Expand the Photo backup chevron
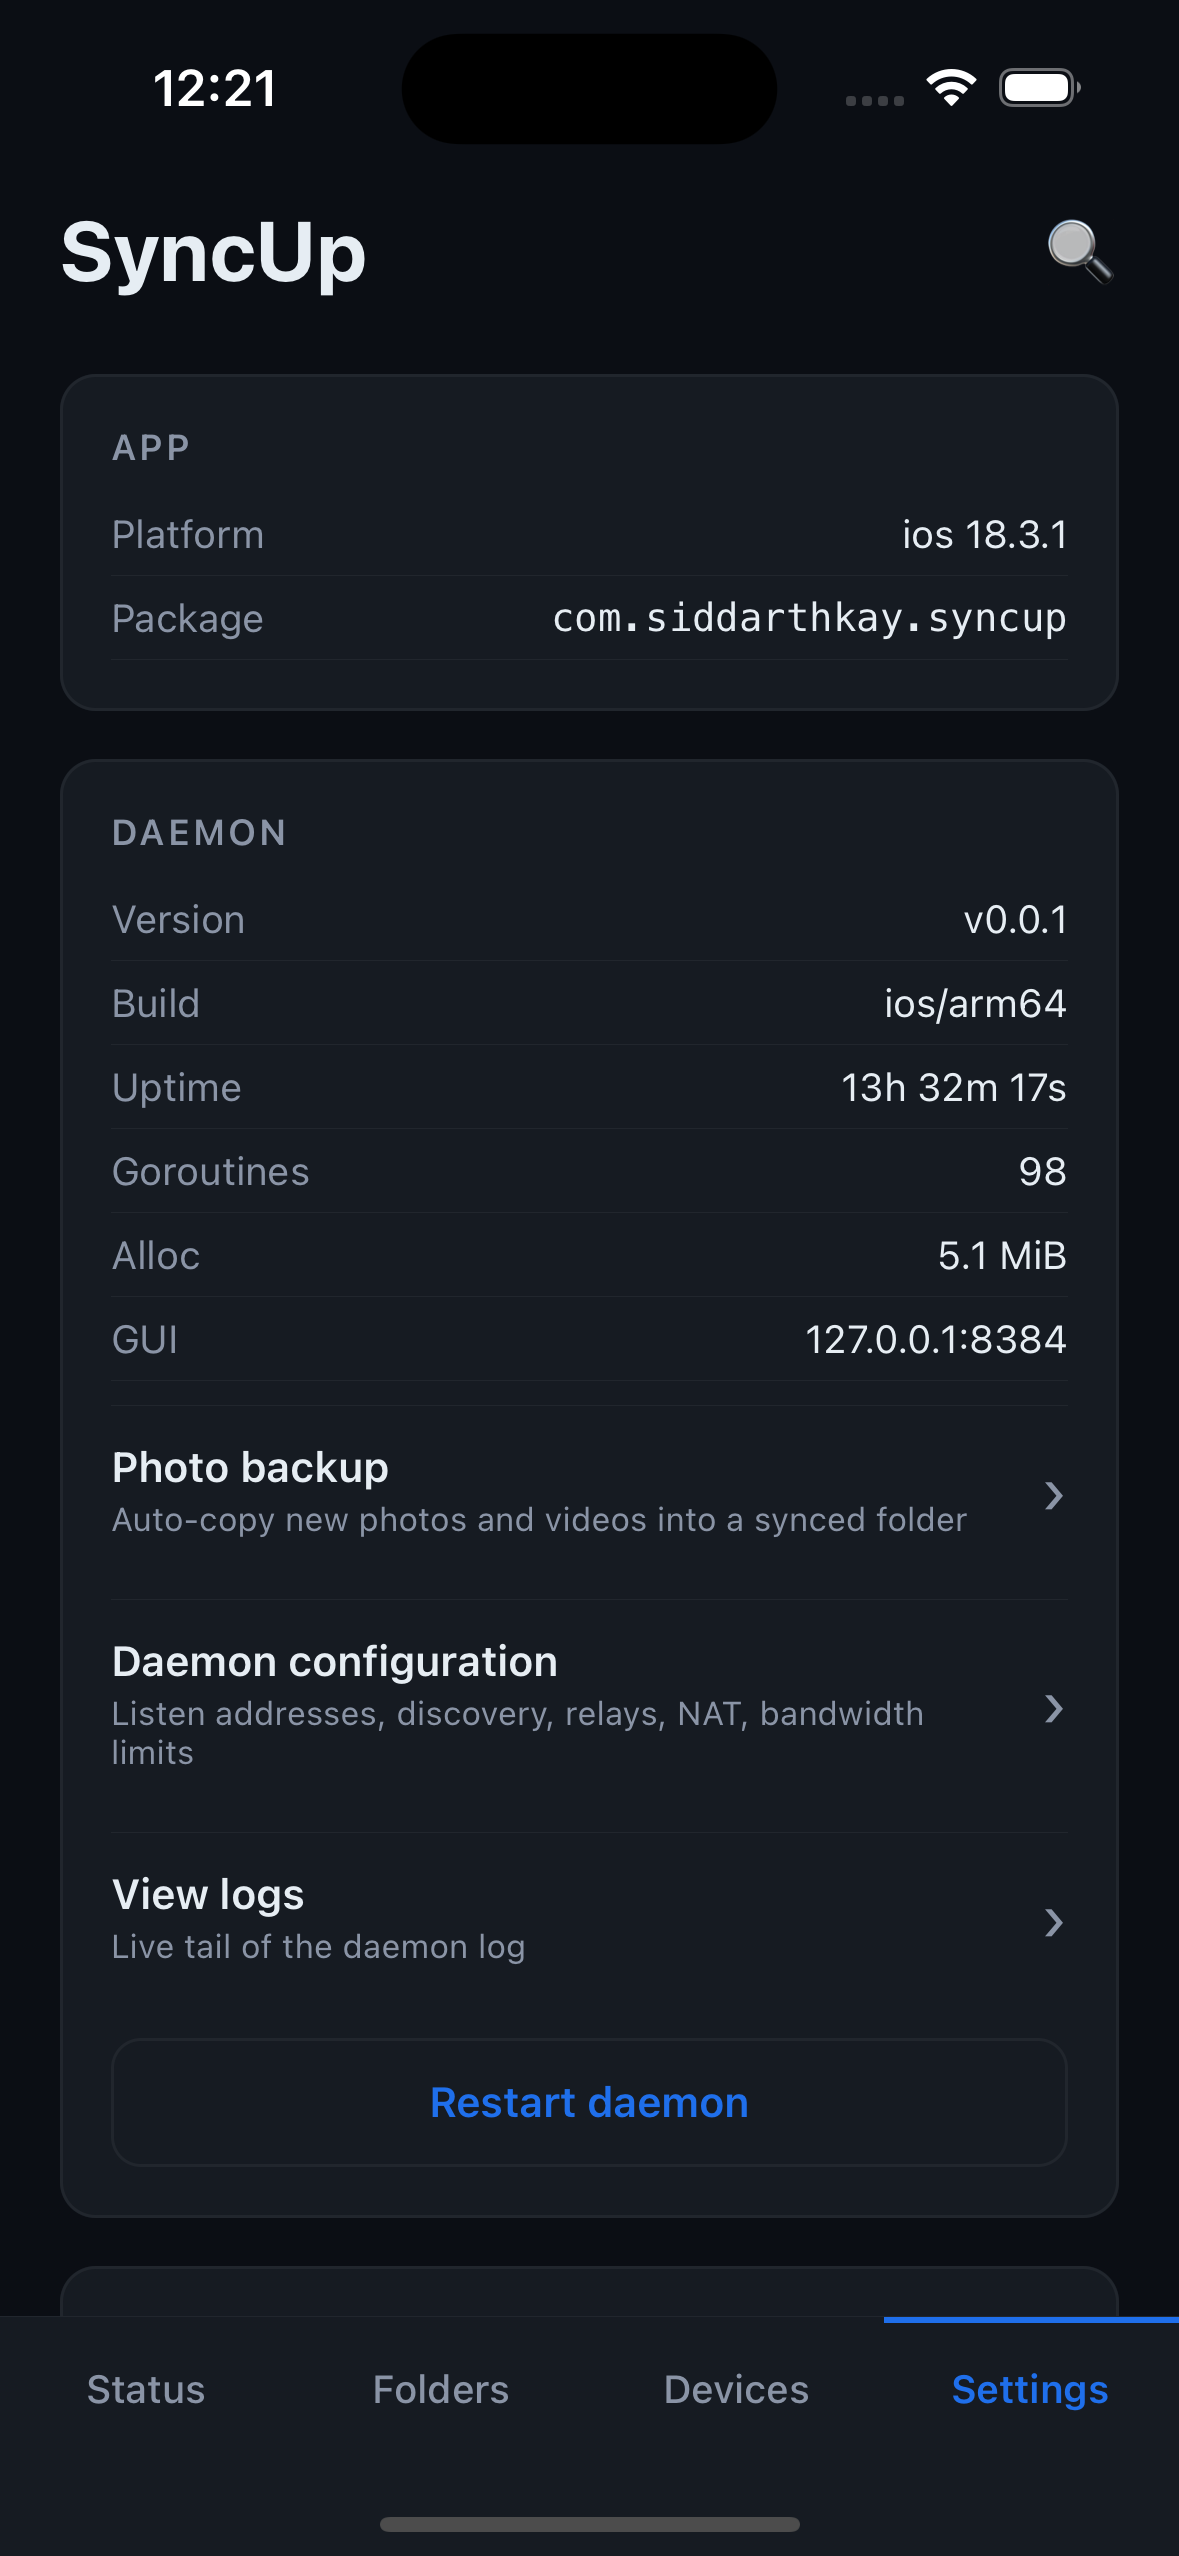This screenshot has height=2556, width=1179. click(1053, 1496)
